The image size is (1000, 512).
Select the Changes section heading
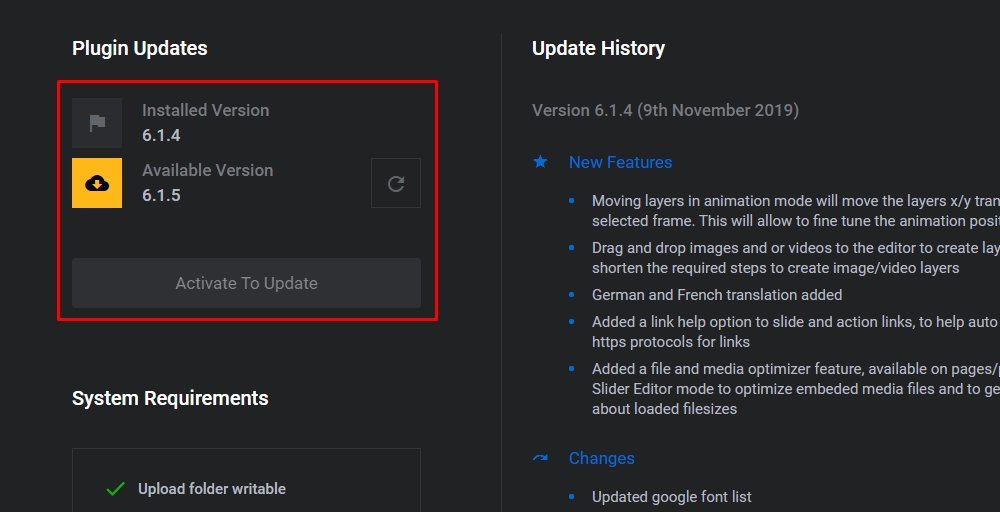(601, 458)
